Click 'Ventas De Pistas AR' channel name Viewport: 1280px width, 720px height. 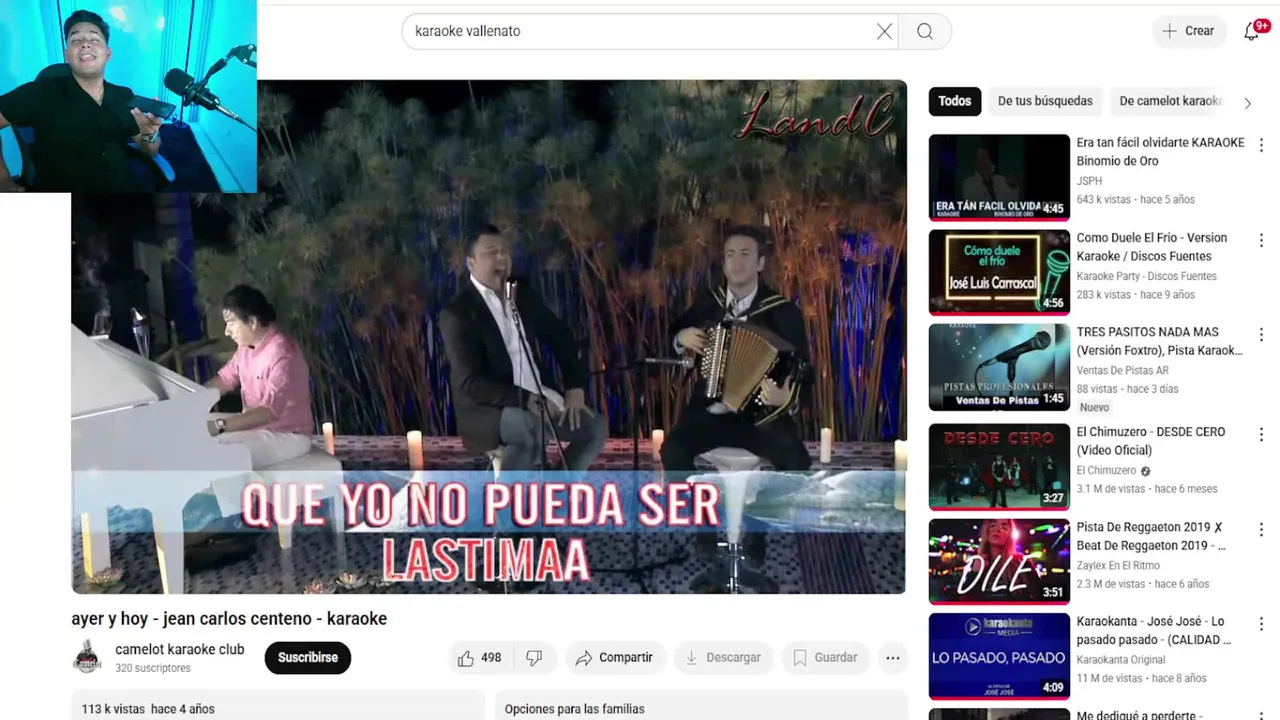click(x=1123, y=370)
